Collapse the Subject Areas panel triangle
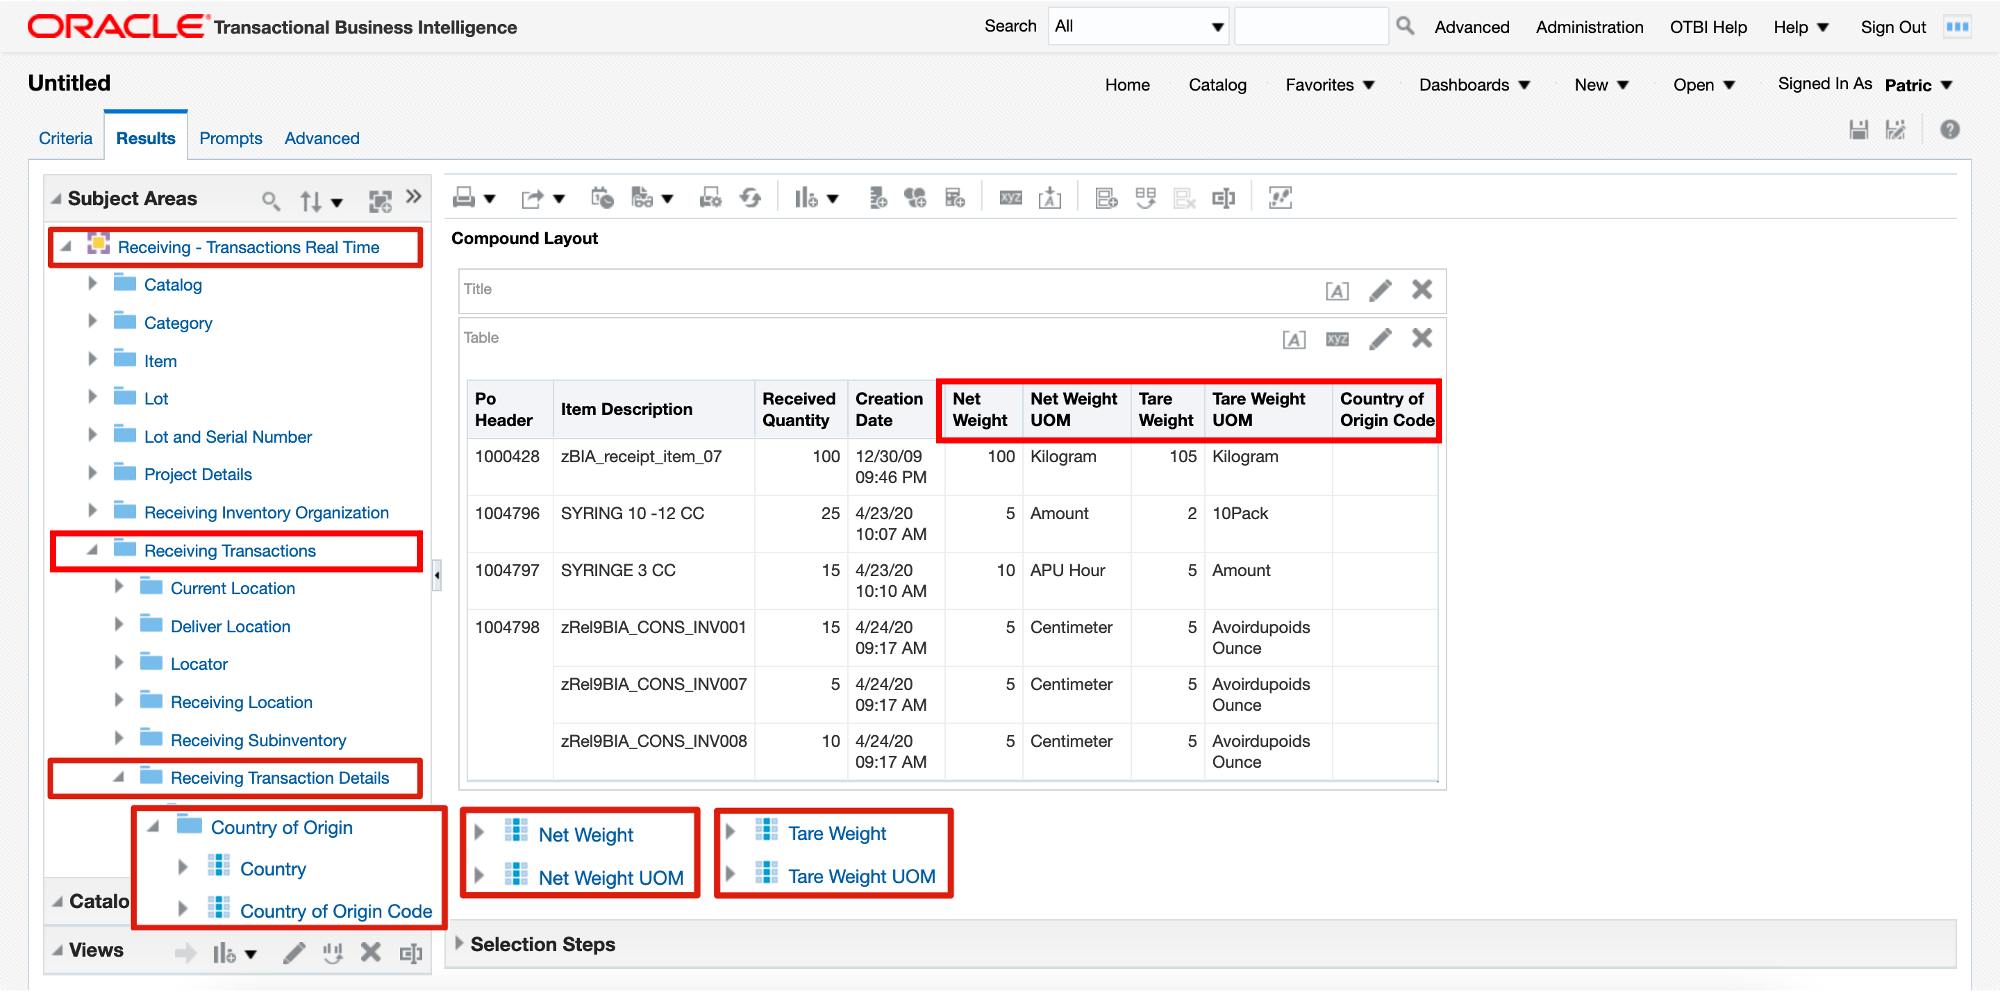Image resolution: width=2002 pixels, height=991 pixels. 57,199
